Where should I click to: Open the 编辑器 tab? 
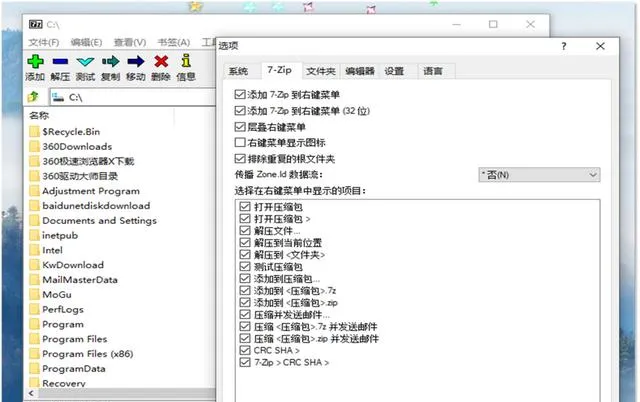pyautogui.click(x=360, y=71)
